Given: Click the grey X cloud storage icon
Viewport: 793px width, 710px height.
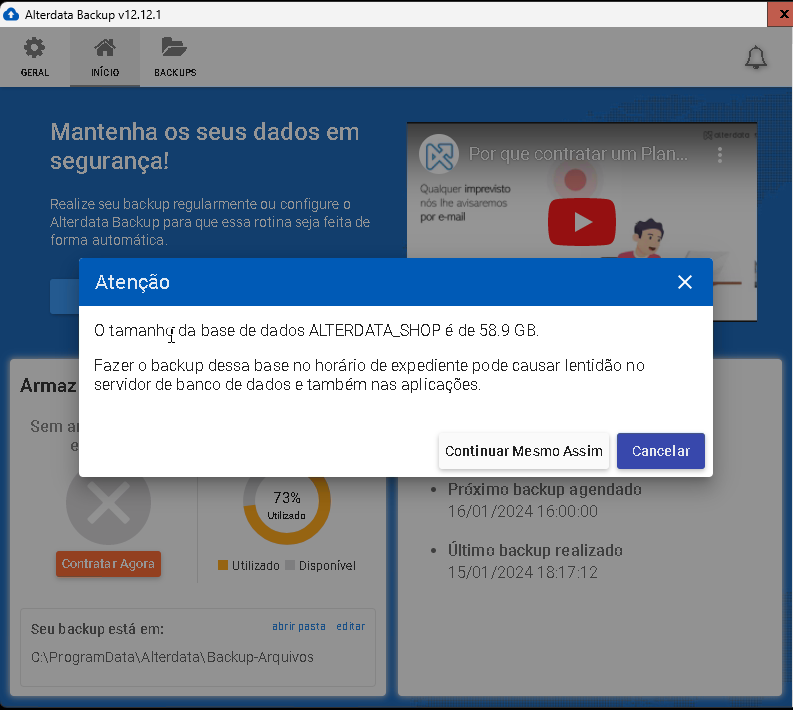Looking at the screenshot, I should pyautogui.click(x=108, y=504).
